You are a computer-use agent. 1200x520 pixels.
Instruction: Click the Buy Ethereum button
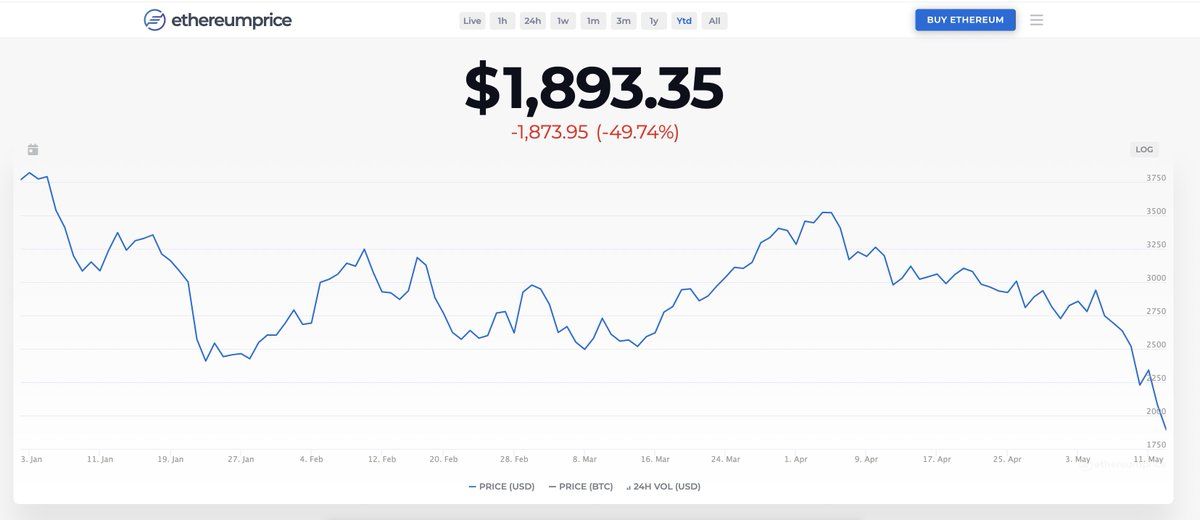[x=965, y=20]
